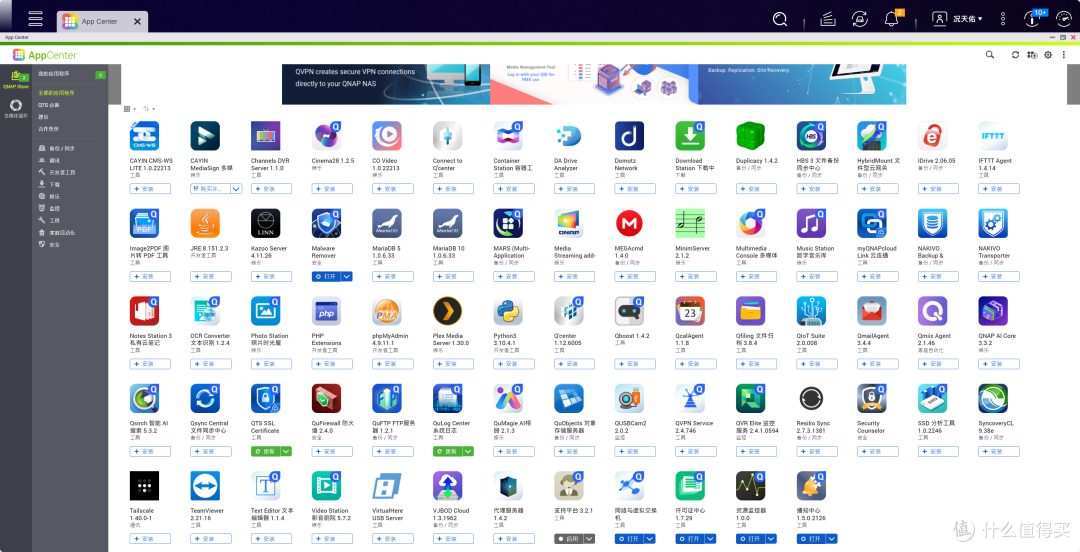Open the QTS top bar search

[x=780, y=19]
